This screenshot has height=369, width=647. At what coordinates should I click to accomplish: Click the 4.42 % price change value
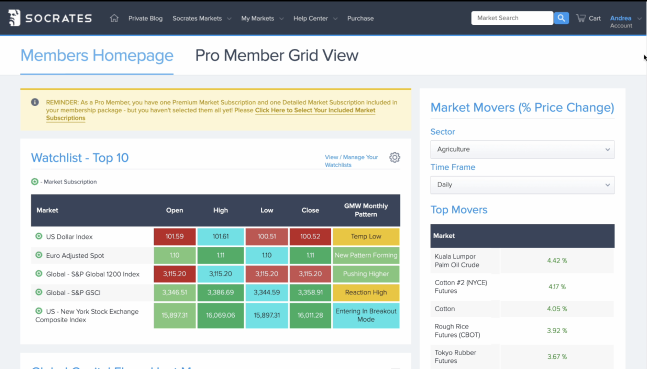pos(557,260)
